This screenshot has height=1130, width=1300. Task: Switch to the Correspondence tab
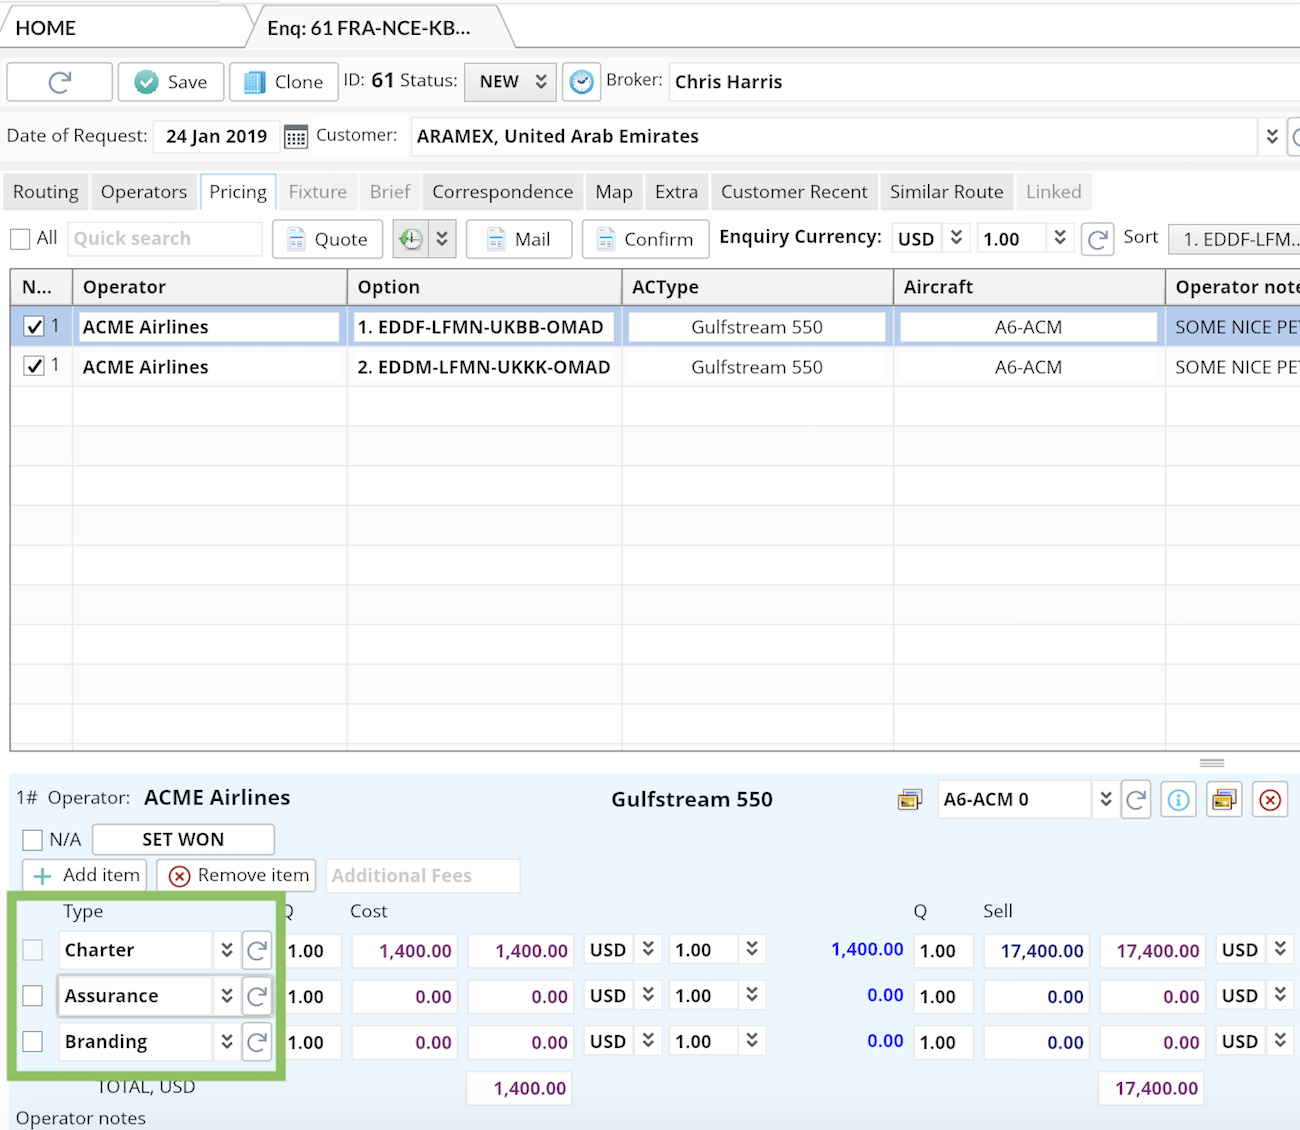[x=502, y=192]
